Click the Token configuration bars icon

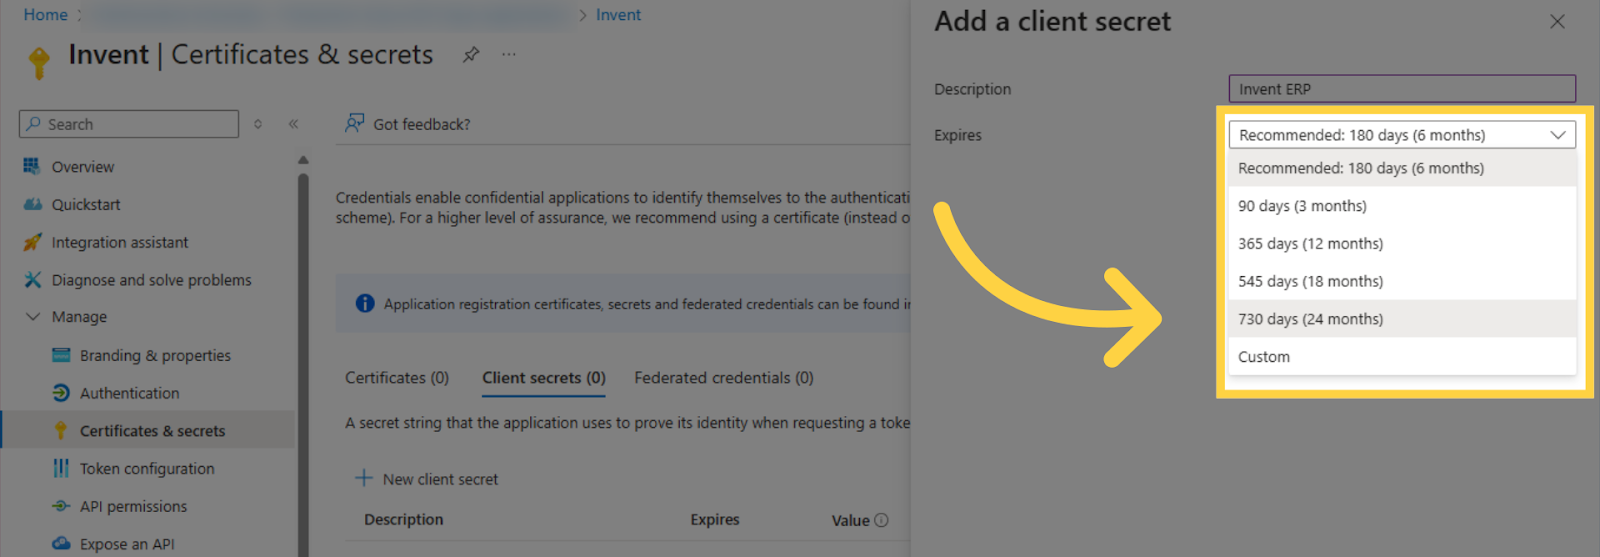pyautogui.click(x=61, y=468)
